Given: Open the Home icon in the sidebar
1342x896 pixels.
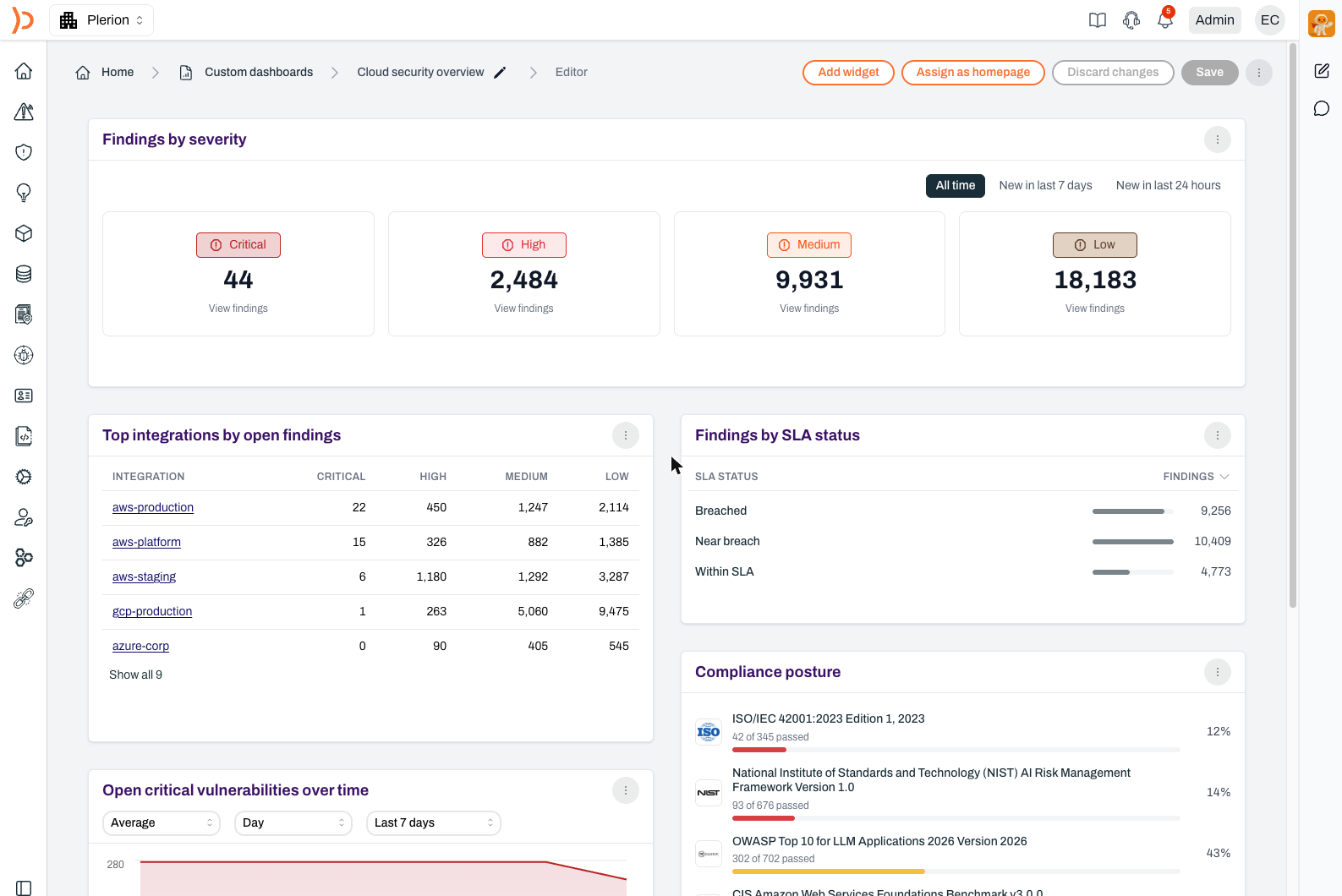Looking at the screenshot, I should 23,71.
